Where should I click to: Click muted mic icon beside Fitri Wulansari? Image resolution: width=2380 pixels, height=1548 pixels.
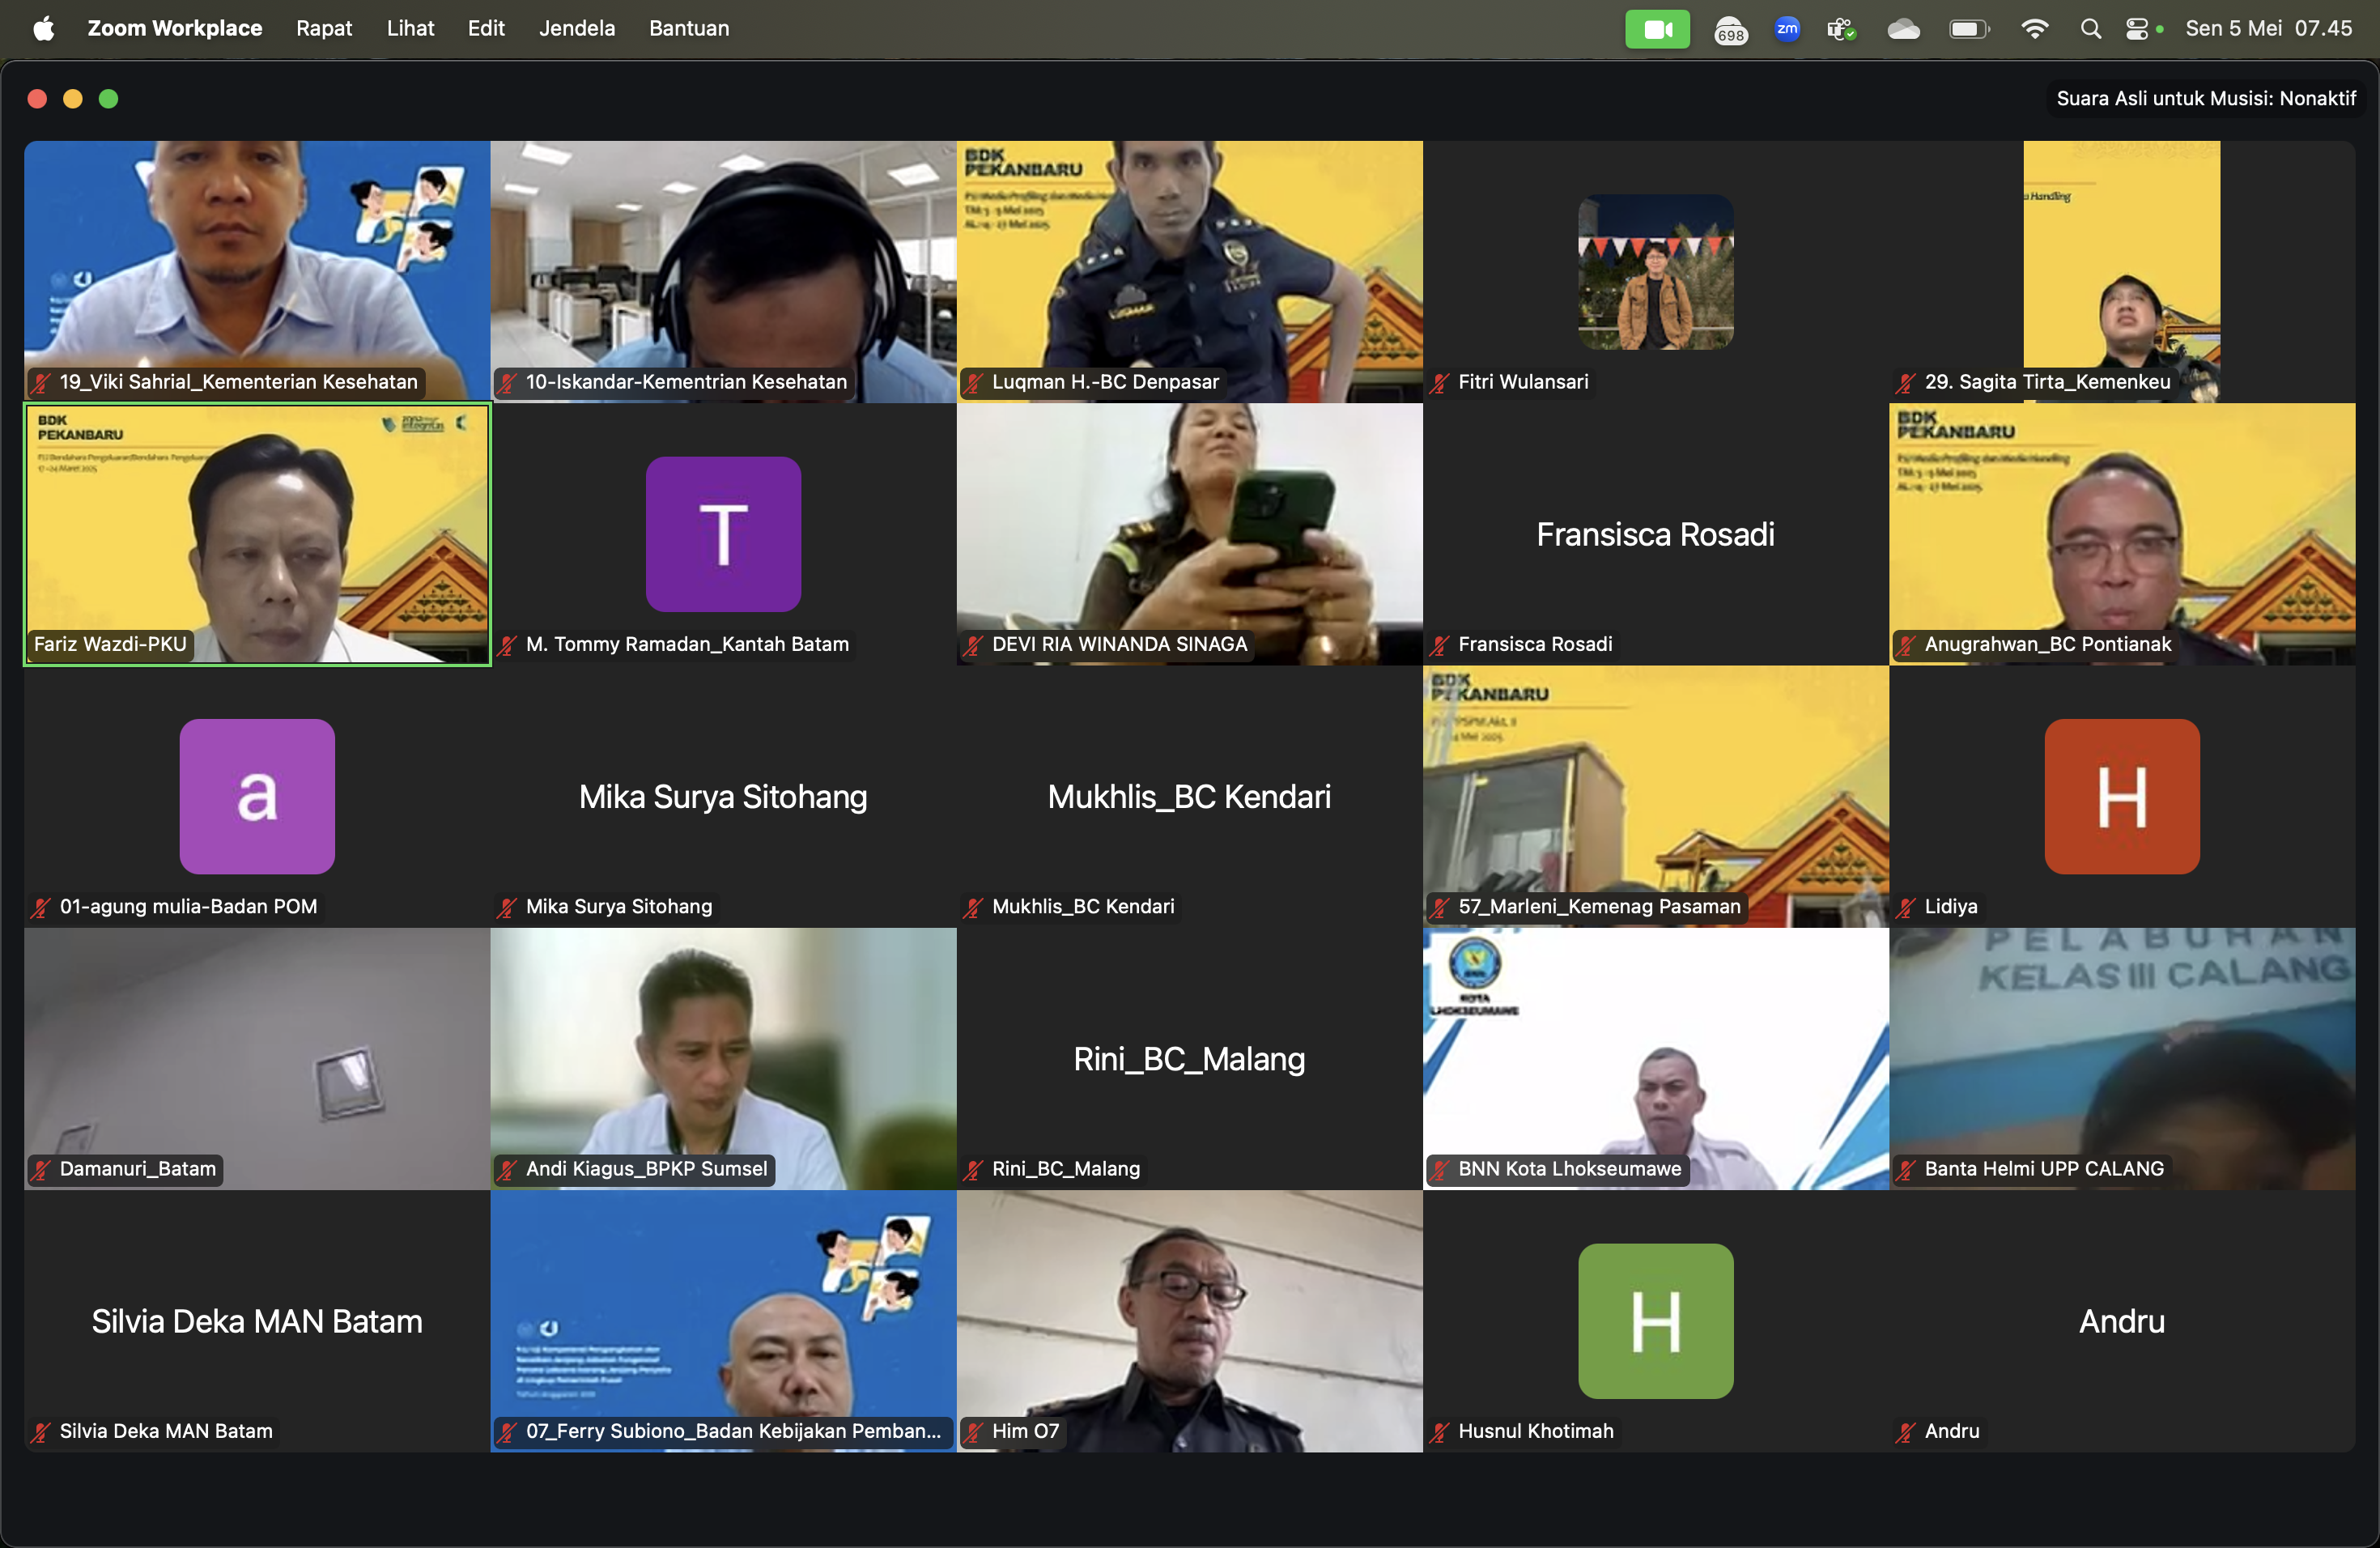coord(1440,382)
